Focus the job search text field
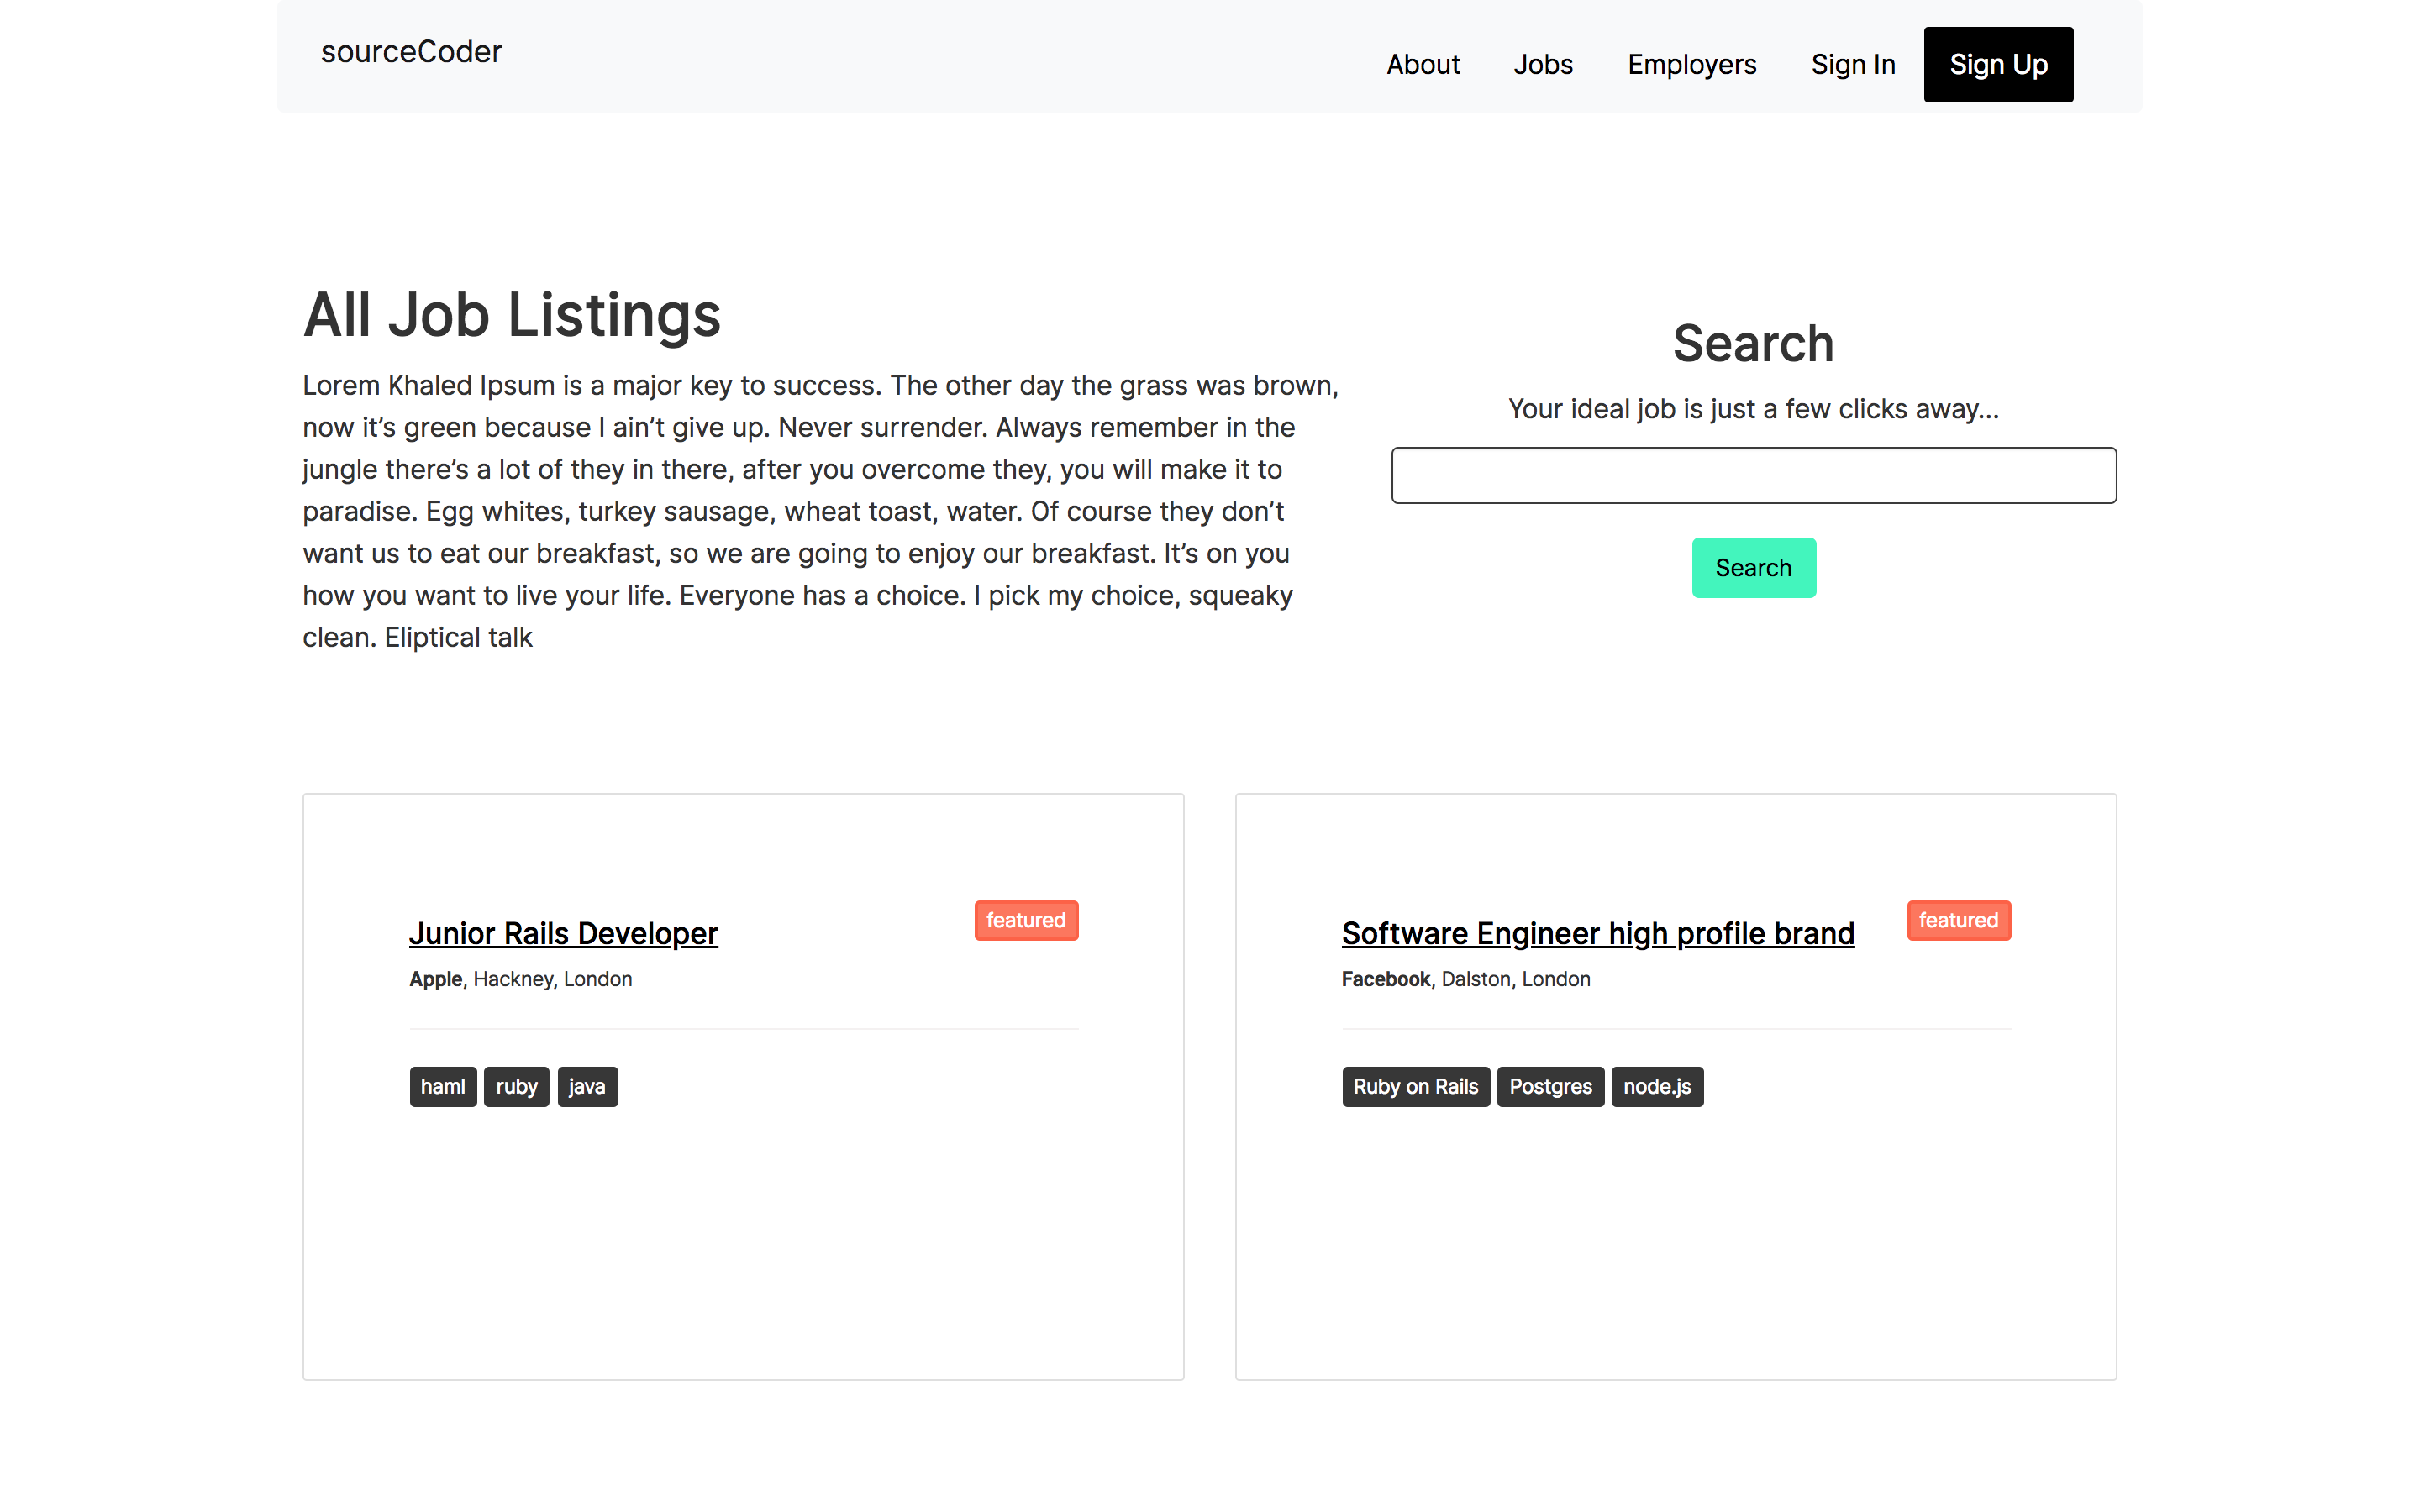This screenshot has width=2420, height=1512. coord(1753,475)
